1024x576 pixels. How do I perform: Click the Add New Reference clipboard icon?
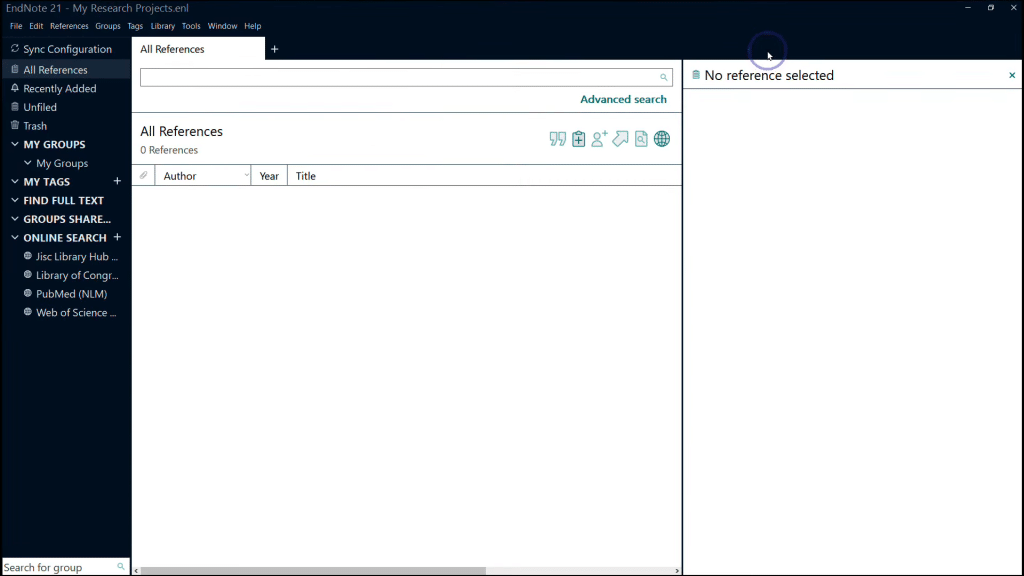579,138
